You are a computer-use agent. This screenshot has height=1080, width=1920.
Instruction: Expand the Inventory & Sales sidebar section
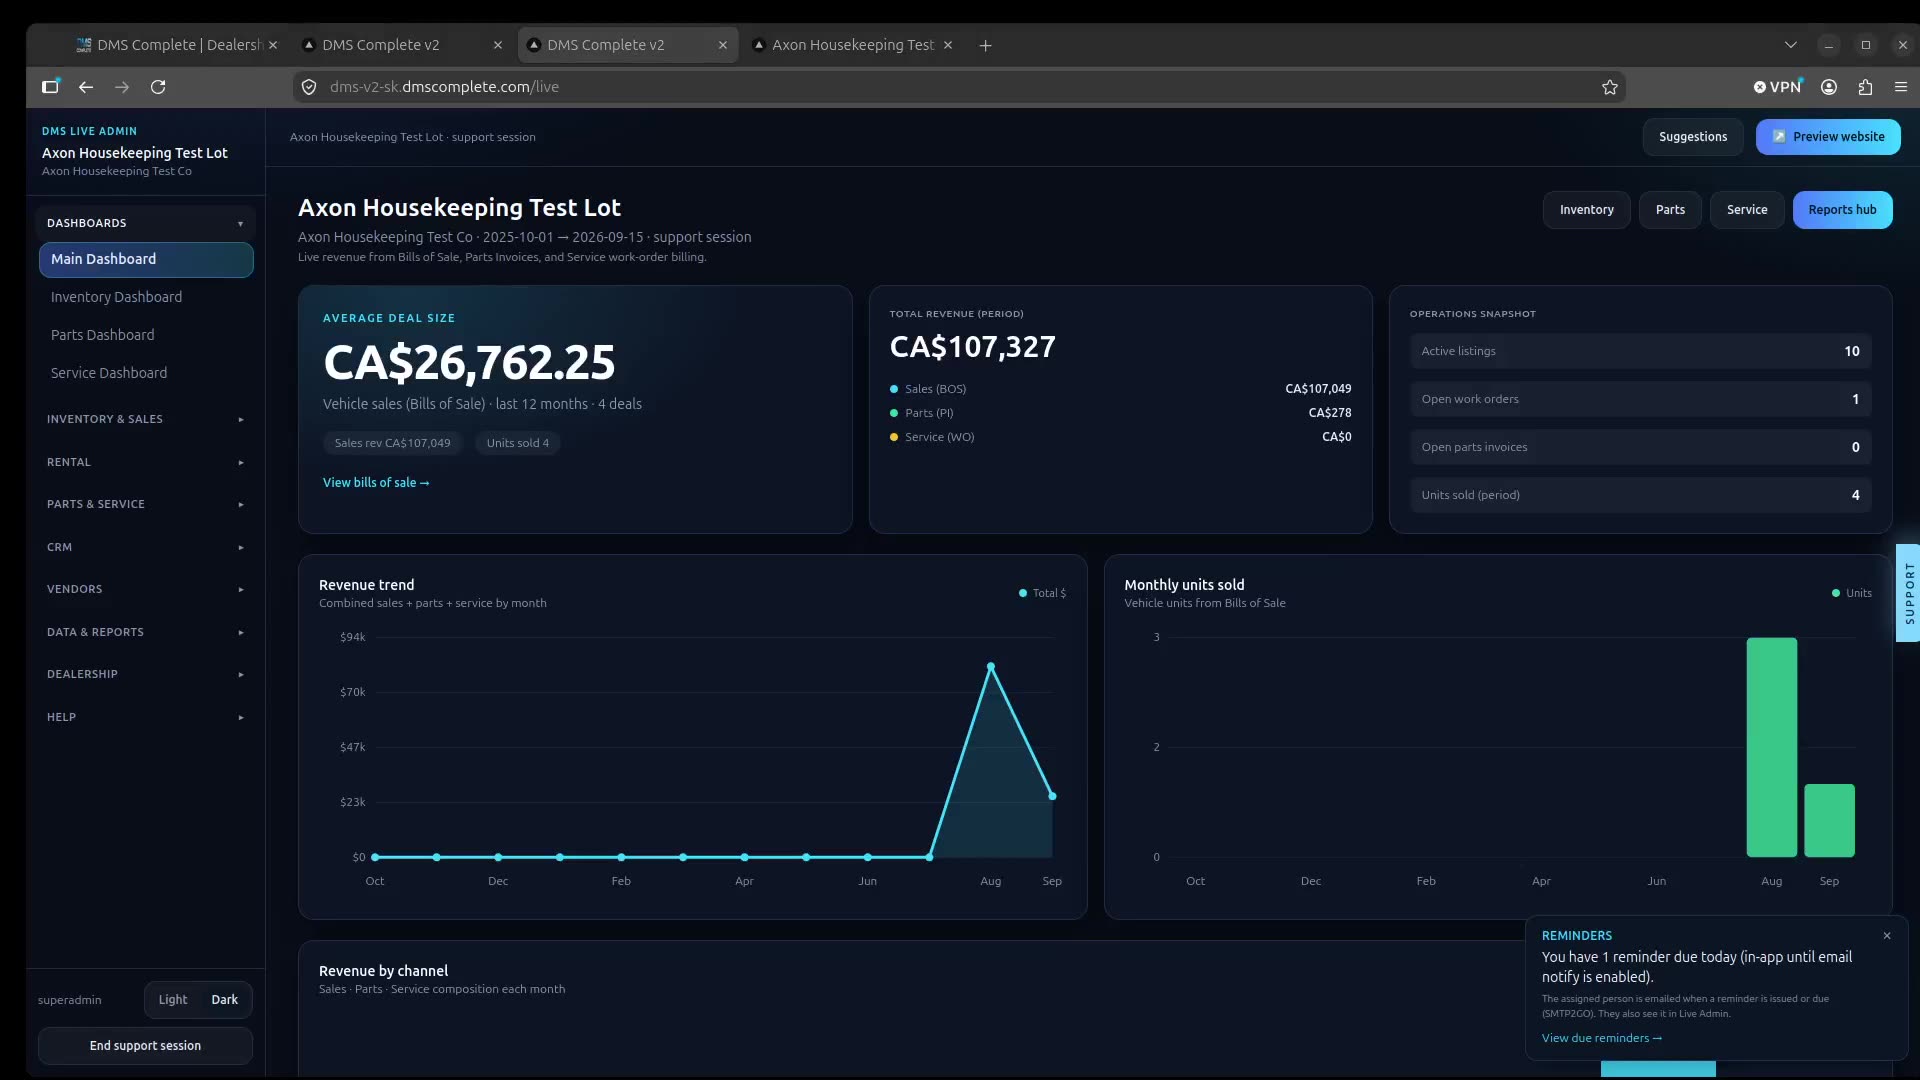145,419
